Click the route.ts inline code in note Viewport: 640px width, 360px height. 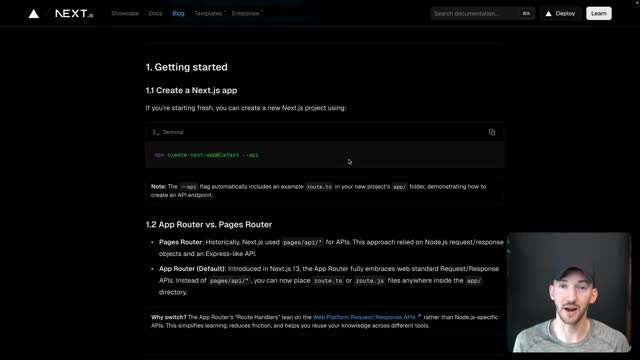[x=319, y=187]
